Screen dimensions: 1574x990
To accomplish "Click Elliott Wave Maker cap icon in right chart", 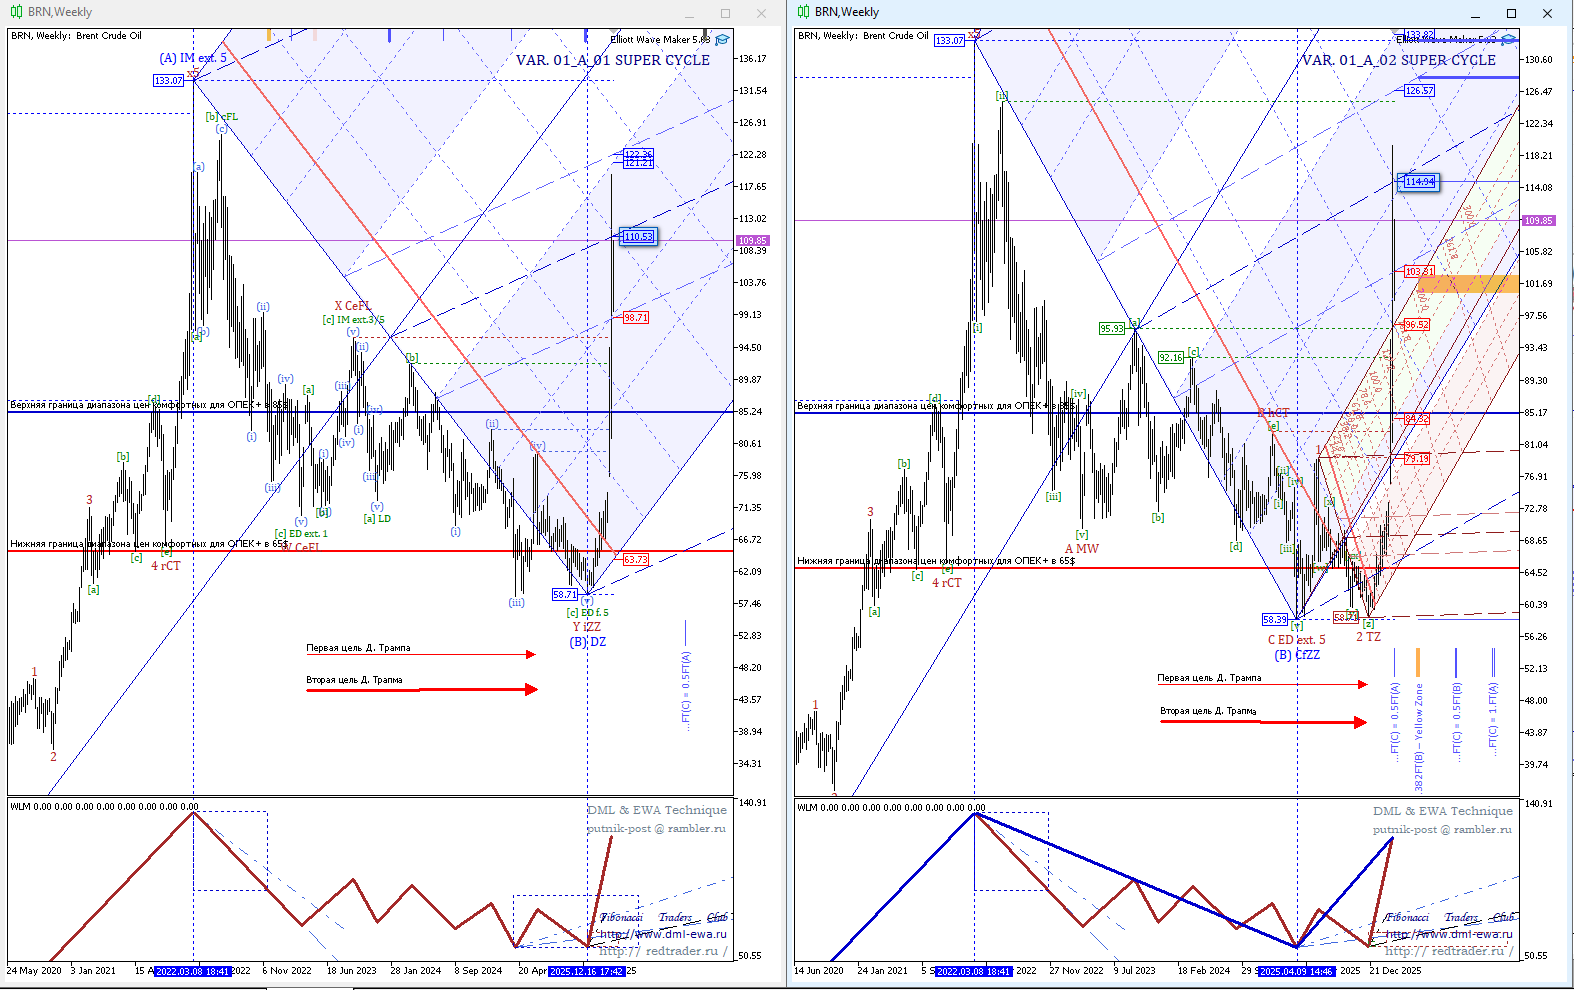I will (1509, 40).
